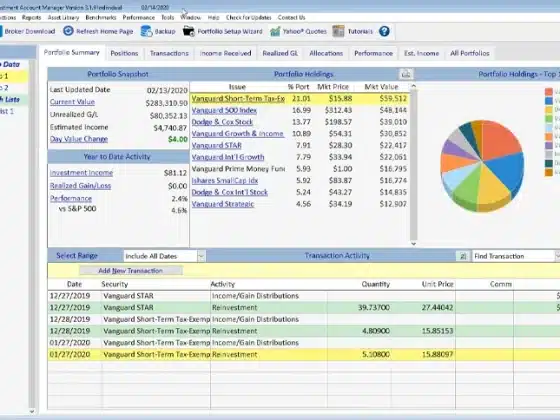Open the Realized Gain/Loss link
The image size is (560, 420).
tap(80, 186)
